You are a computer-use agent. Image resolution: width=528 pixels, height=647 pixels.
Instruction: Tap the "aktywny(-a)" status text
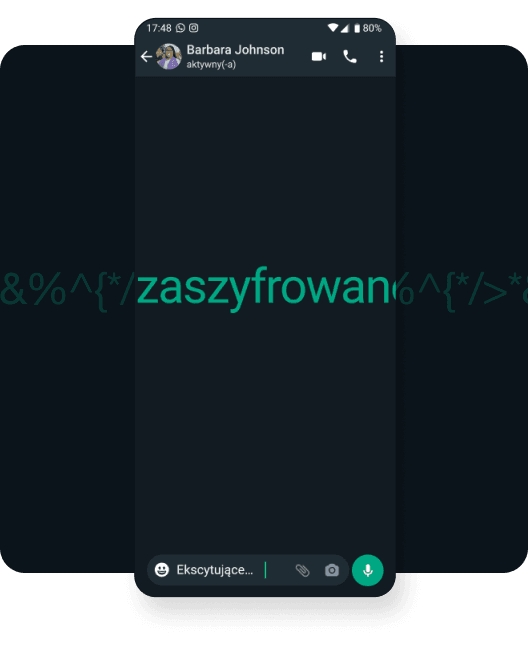(x=211, y=65)
